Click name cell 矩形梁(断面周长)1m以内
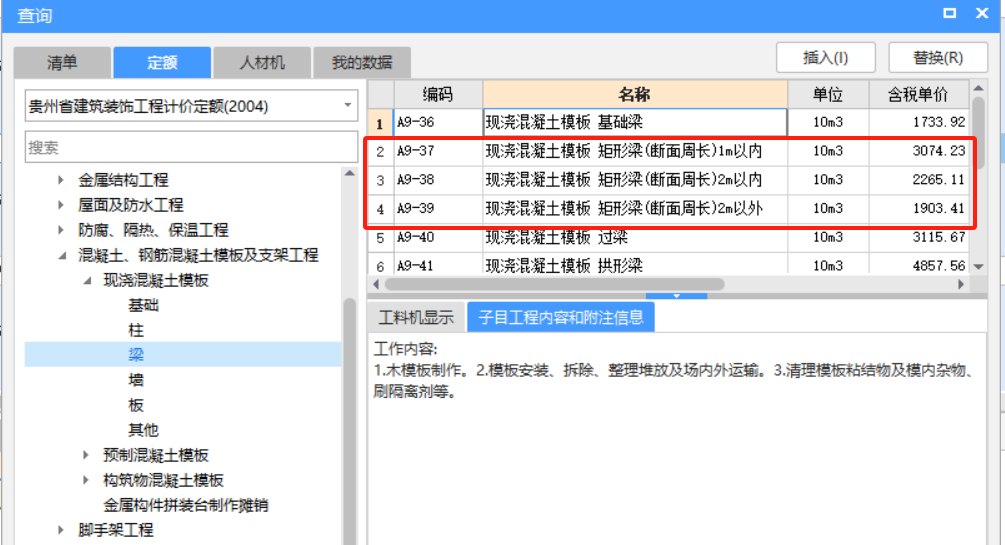 point(635,151)
